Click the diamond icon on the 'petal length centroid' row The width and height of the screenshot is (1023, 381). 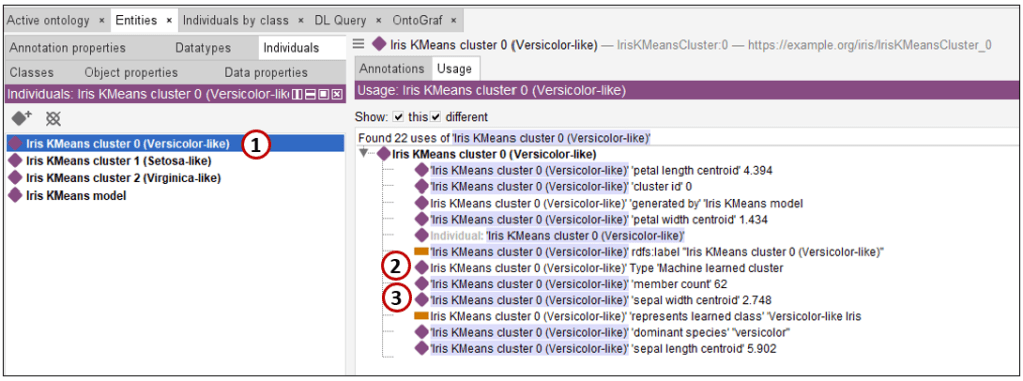422,170
